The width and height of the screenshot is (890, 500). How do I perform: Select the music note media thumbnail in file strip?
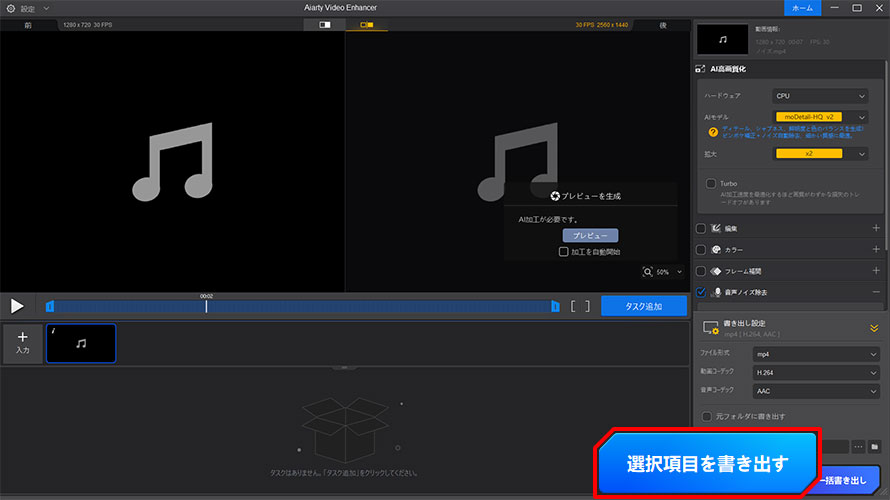pos(81,343)
